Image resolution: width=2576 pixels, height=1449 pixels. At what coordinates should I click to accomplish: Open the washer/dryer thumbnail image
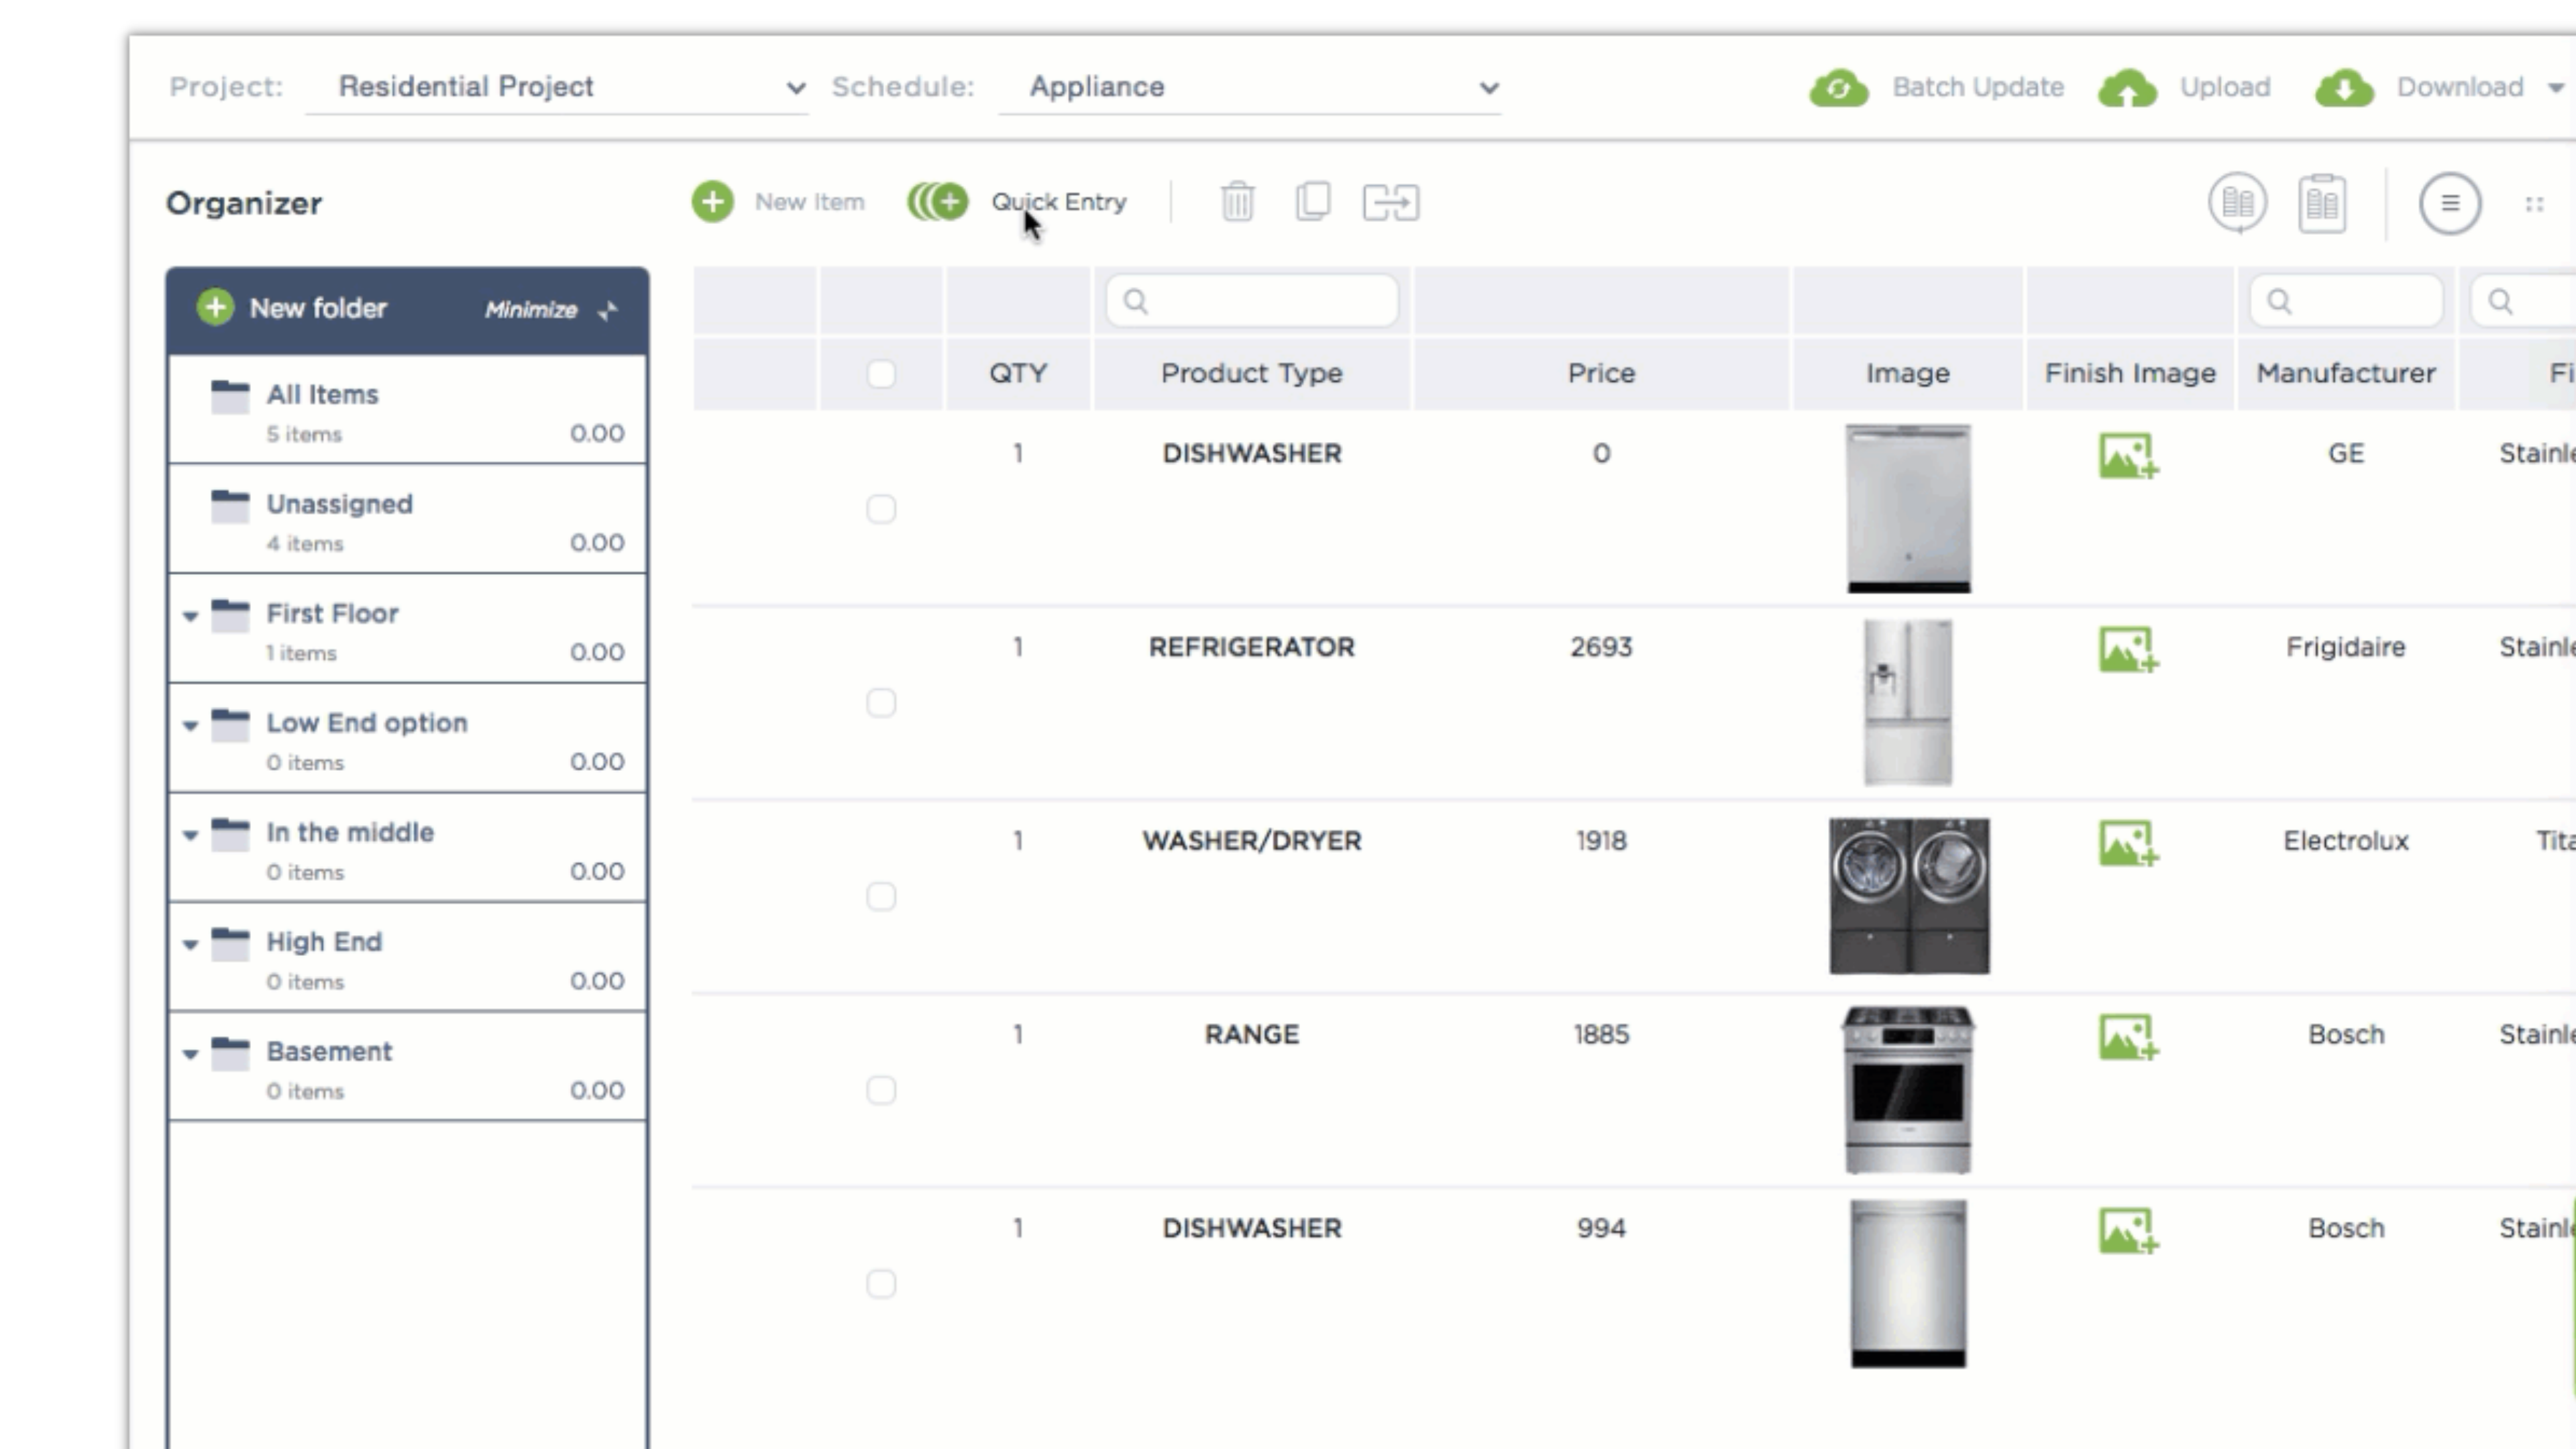pyautogui.click(x=1909, y=896)
